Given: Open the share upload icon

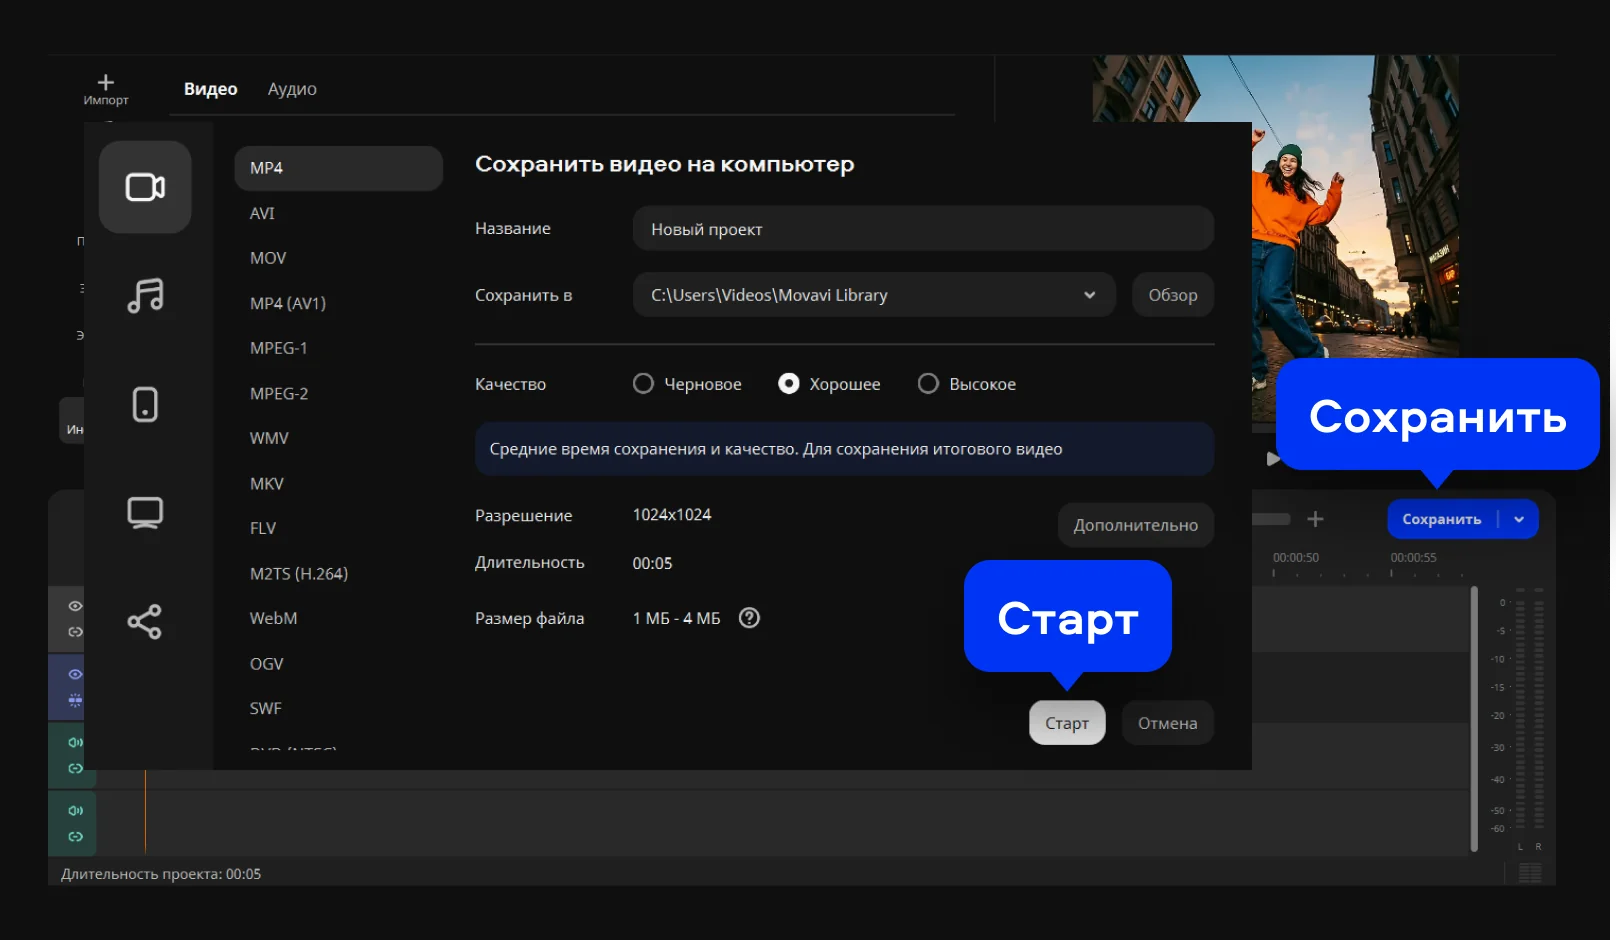Looking at the screenshot, I should point(145,622).
